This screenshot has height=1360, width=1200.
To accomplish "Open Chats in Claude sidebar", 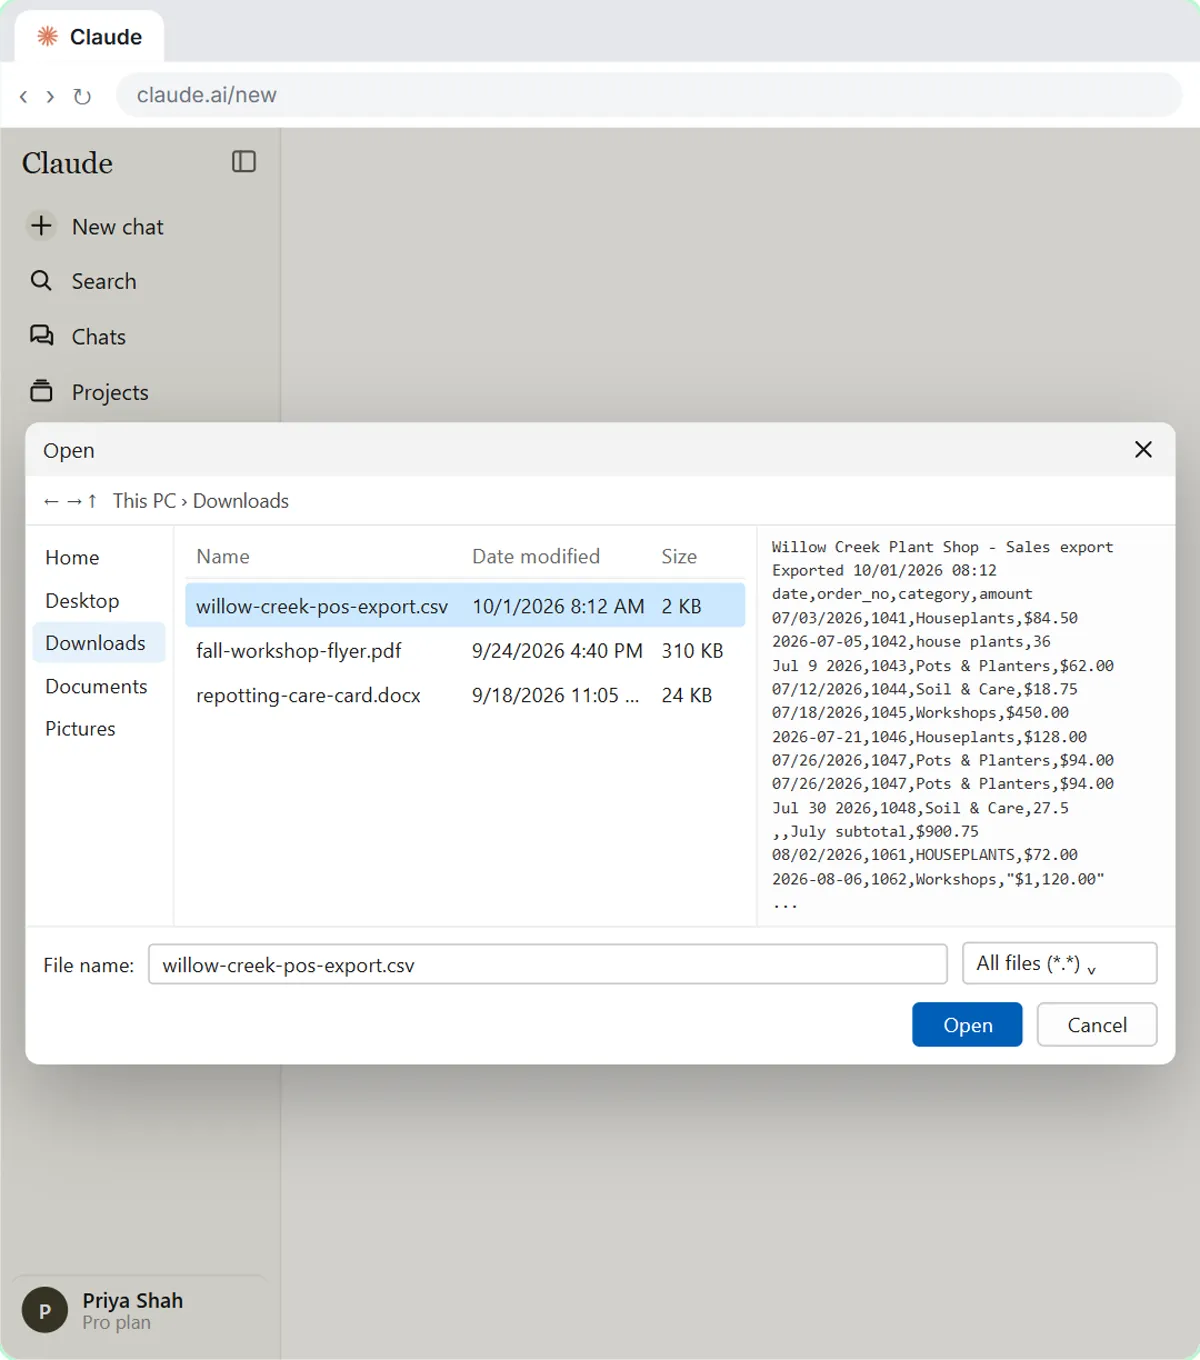I will (x=78, y=337).
